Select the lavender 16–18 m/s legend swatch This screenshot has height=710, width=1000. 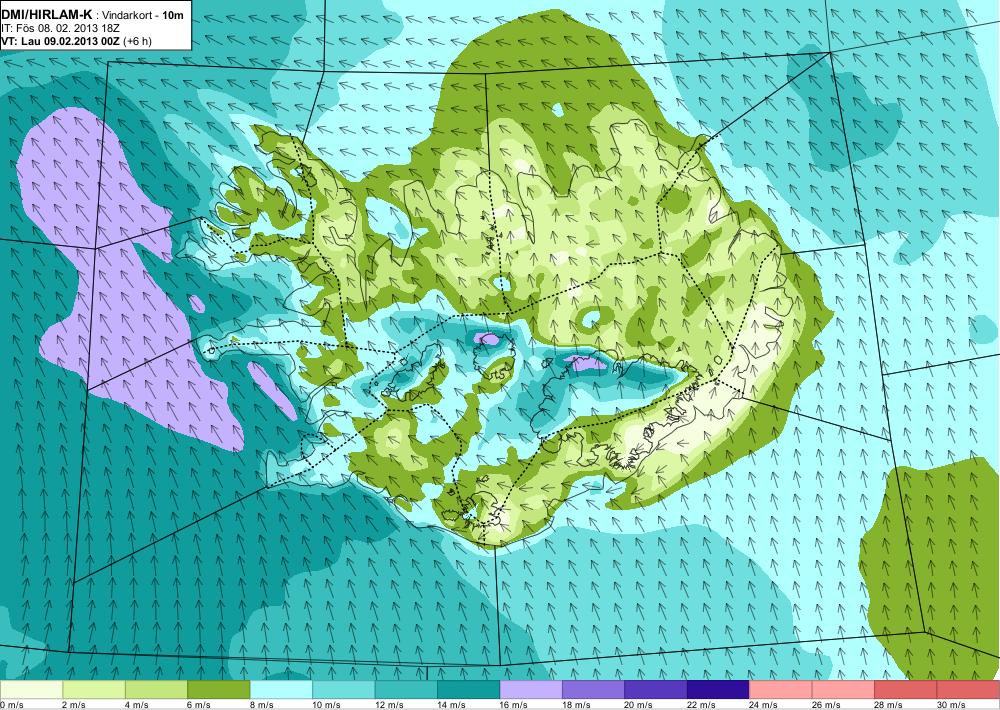[531, 690]
